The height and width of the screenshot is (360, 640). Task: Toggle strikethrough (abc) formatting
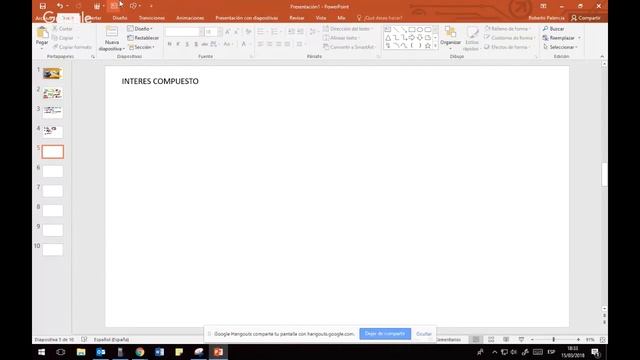pyautogui.click(x=204, y=44)
